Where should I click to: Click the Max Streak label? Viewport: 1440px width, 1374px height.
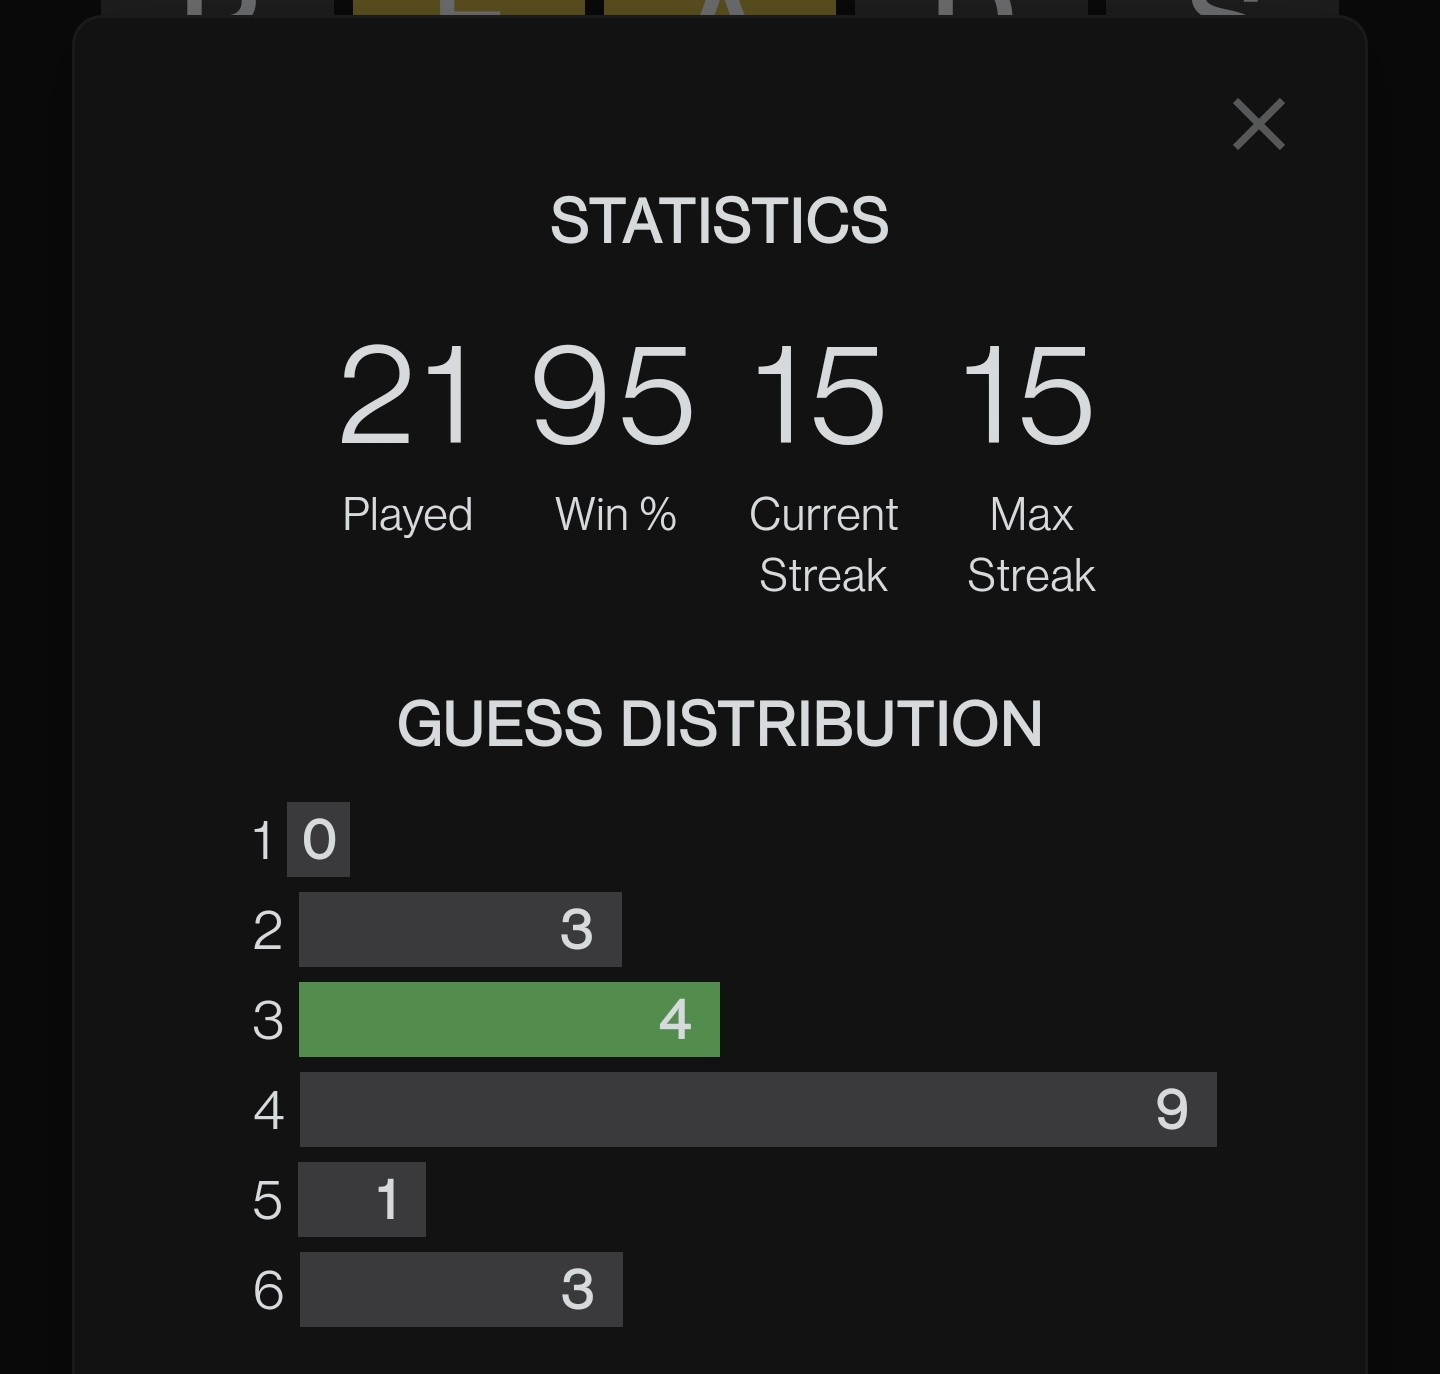click(1031, 545)
